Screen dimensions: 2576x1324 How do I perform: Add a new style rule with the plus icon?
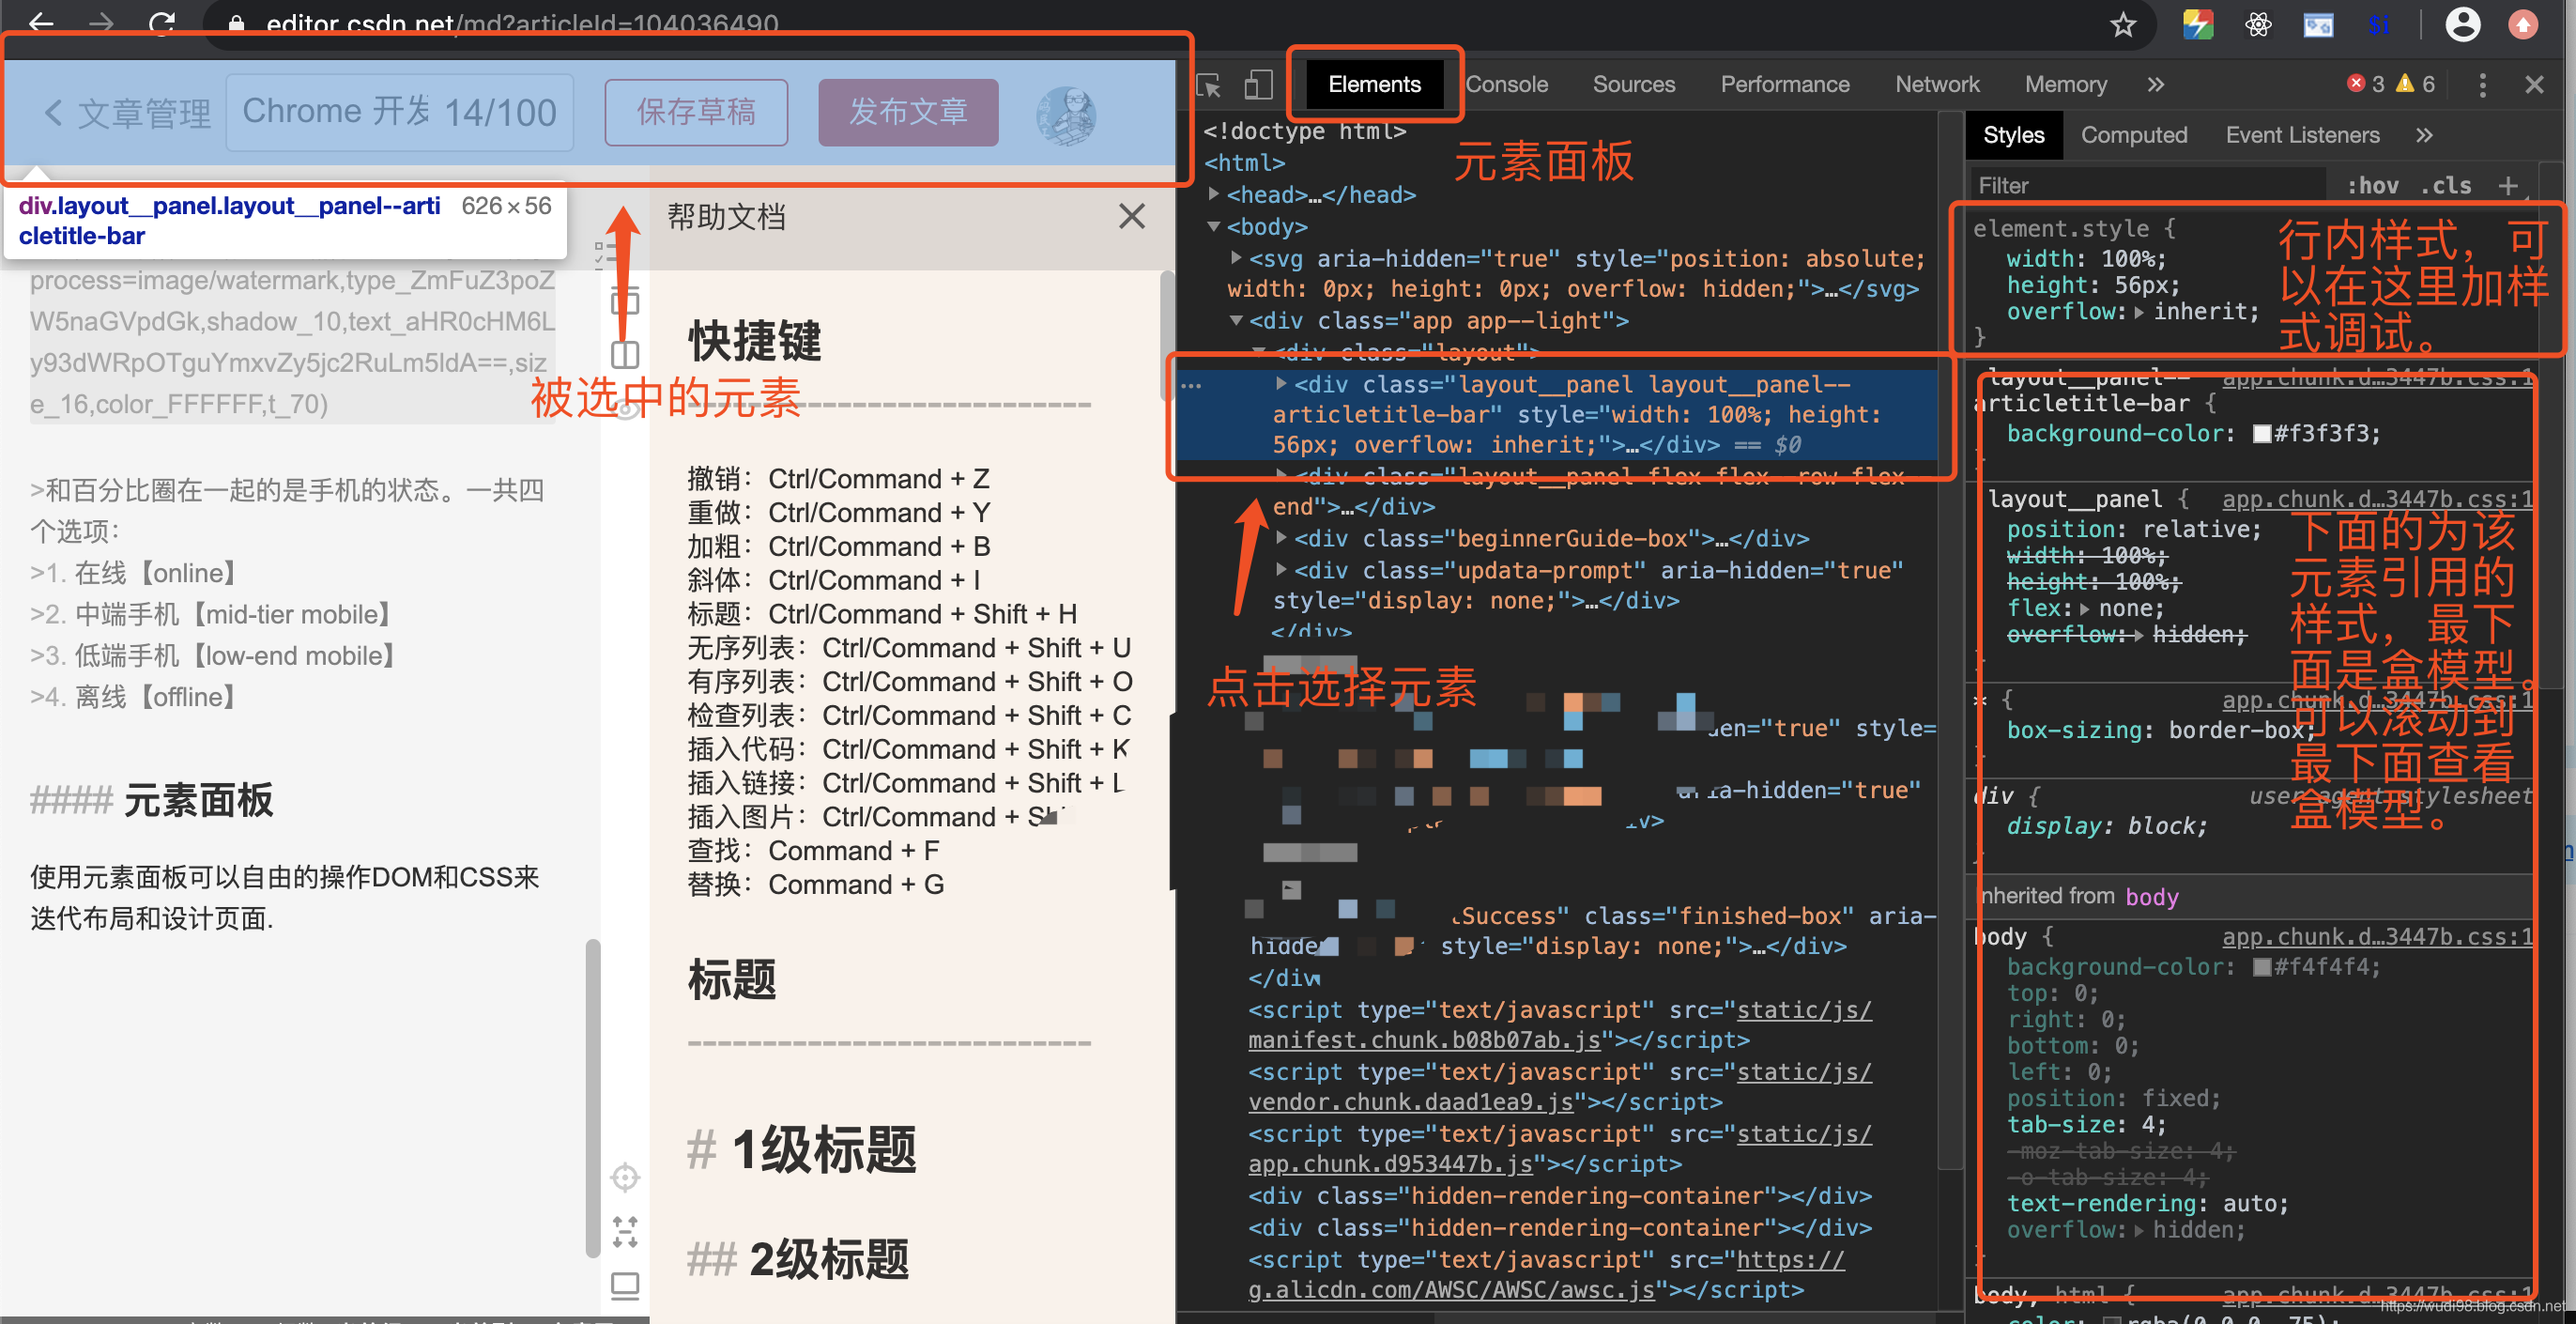coord(2513,185)
